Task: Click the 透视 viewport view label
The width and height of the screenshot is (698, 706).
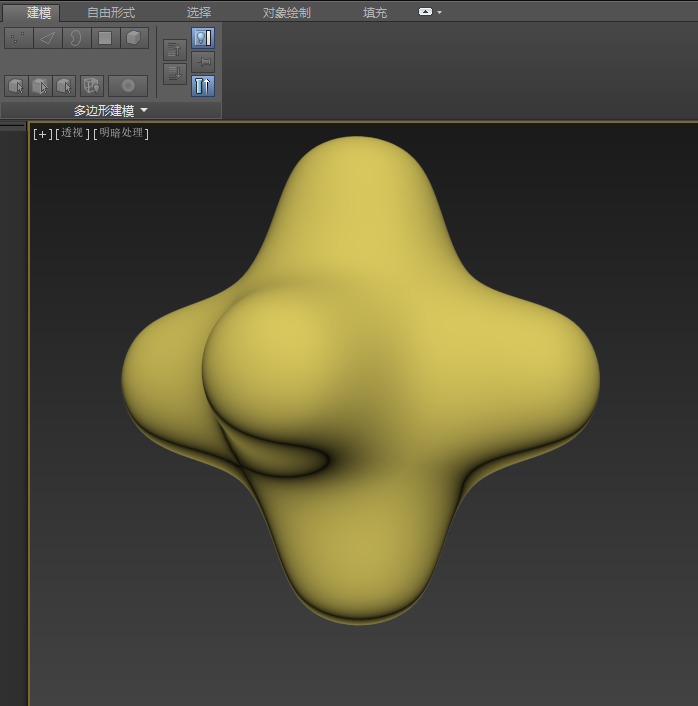Action: click(72, 133)
